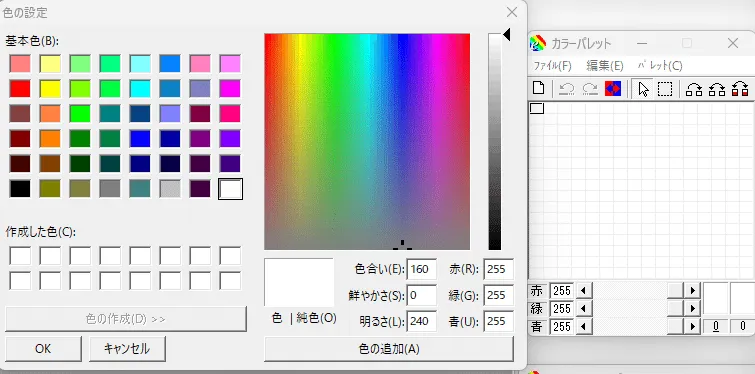Pick the black swatch in basic colors
This screenshot has height=374, width=755.
pos(20,189)
